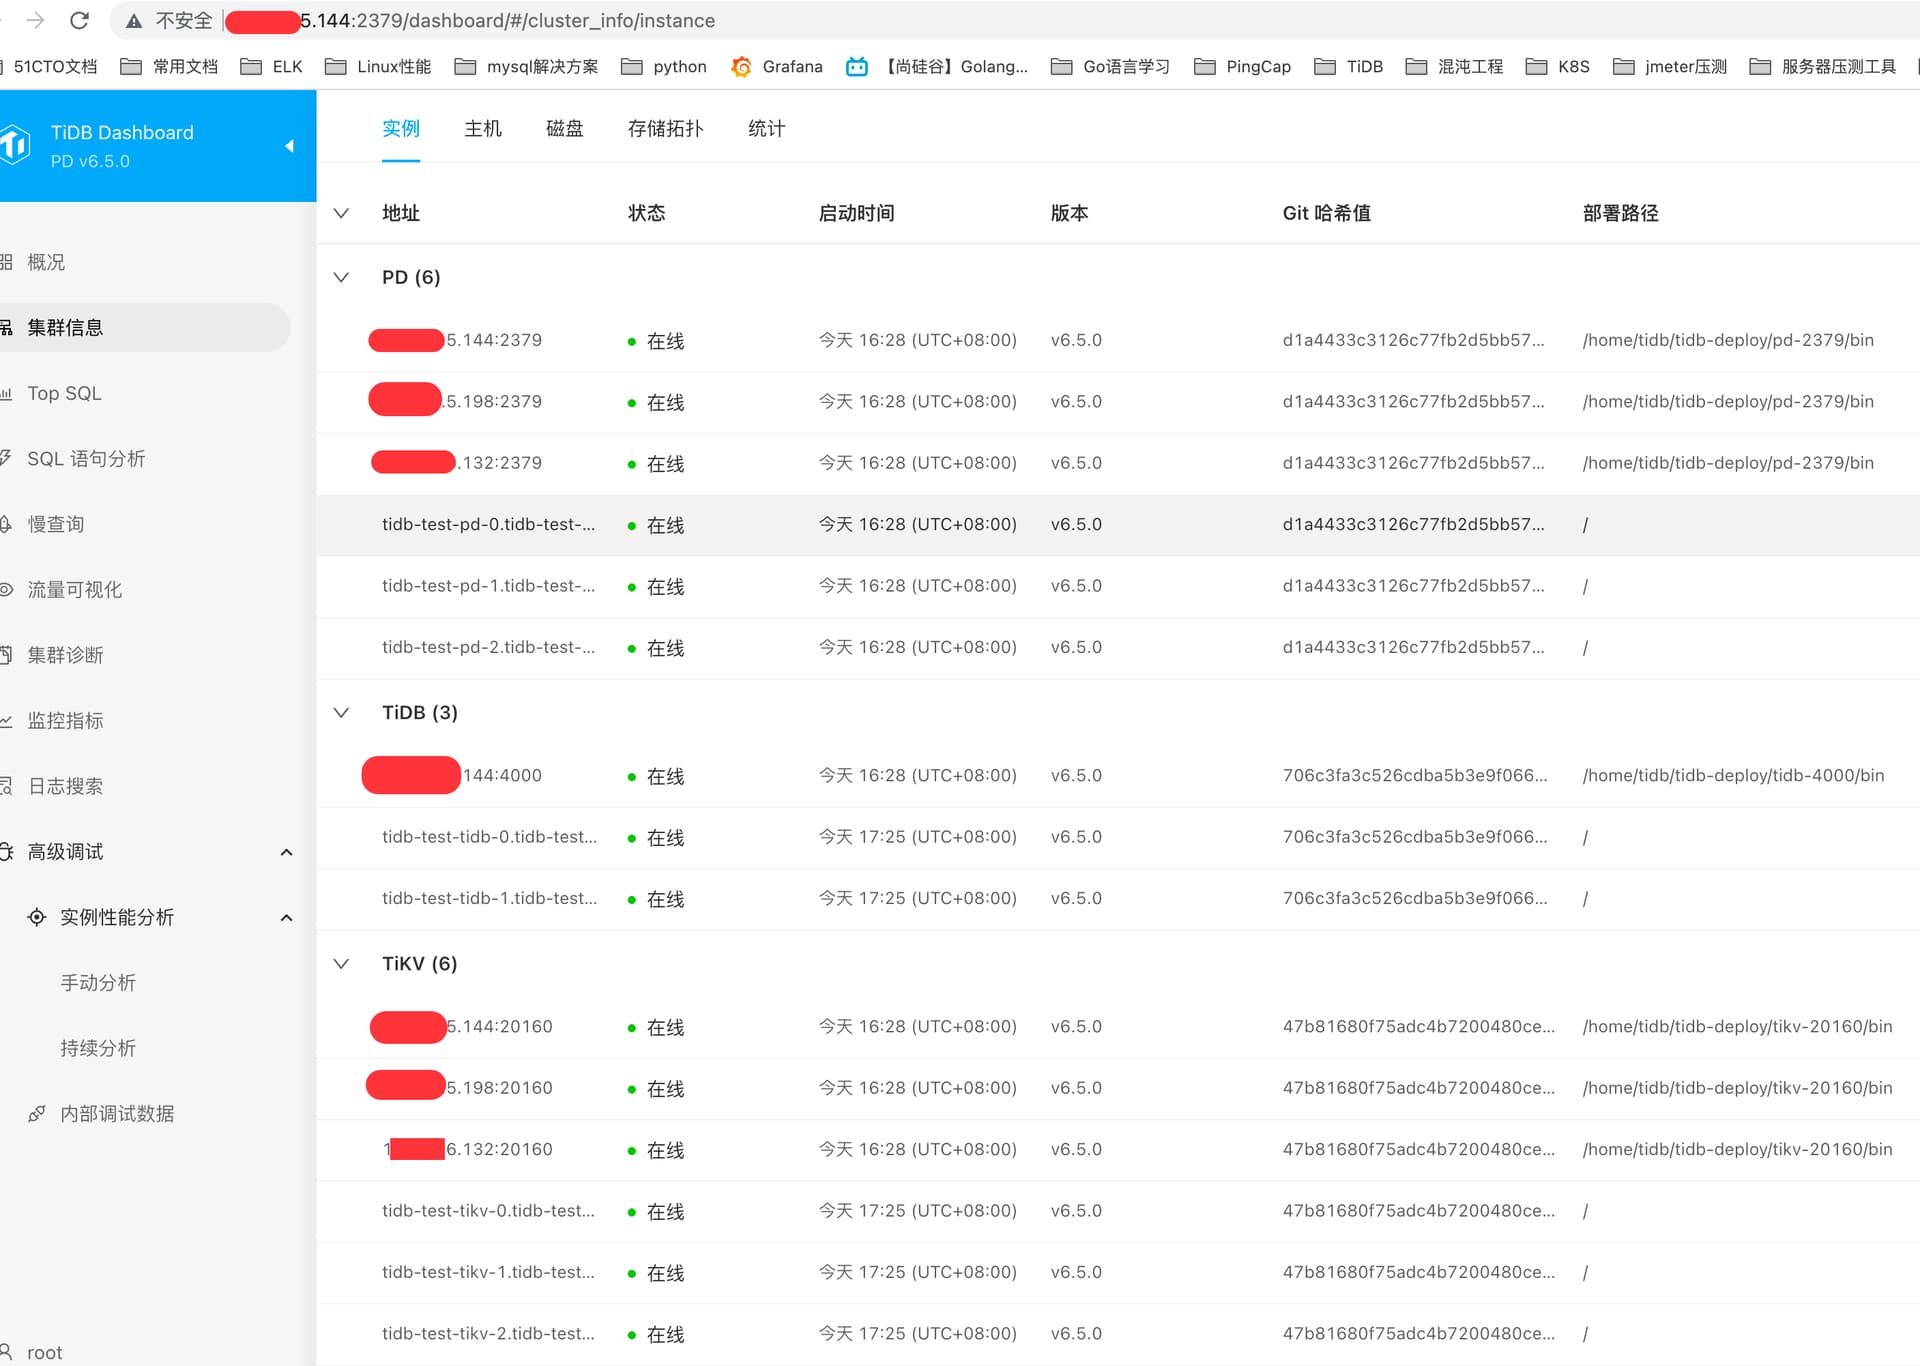Screen dimensions: 1920x1366
Task: Open Top SQL in sidebar
Action: tap(64, 393)
